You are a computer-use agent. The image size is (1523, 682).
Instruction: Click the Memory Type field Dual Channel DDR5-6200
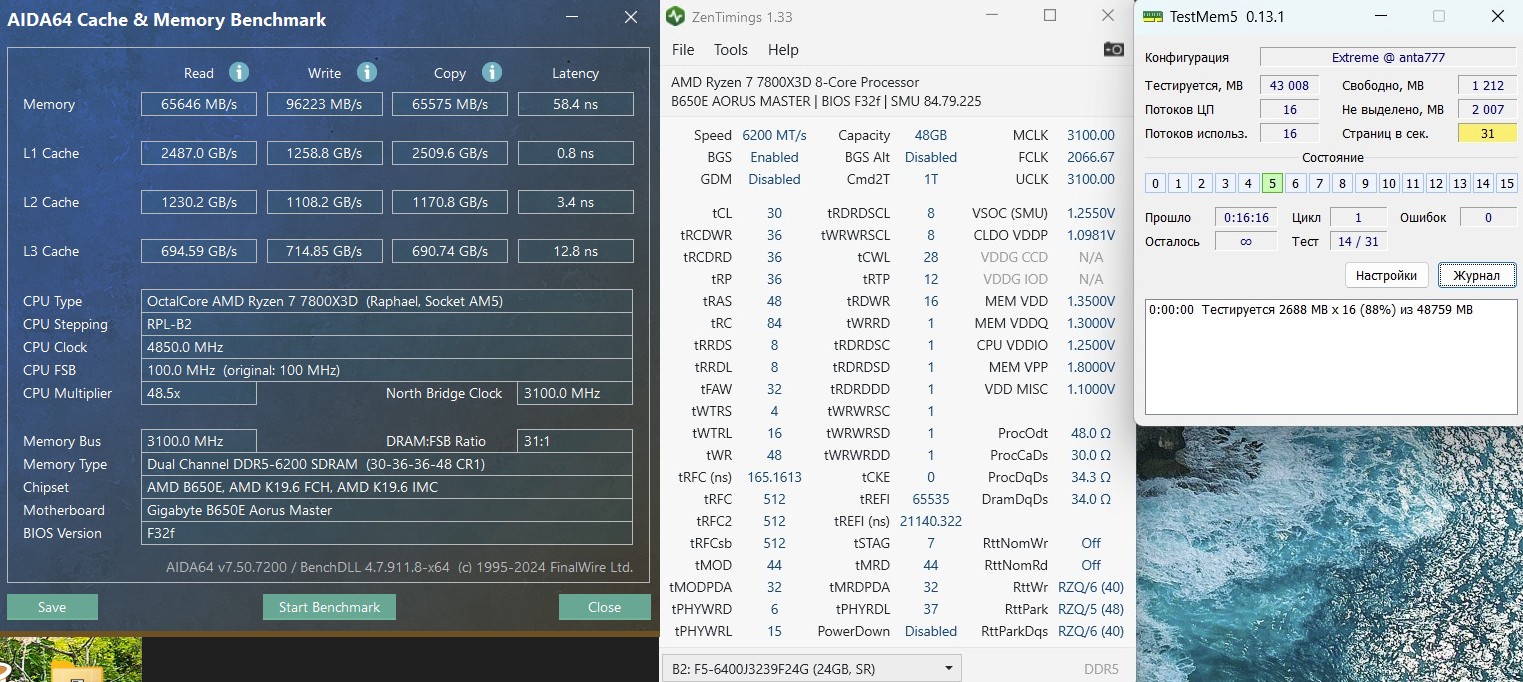pos(387,464)
